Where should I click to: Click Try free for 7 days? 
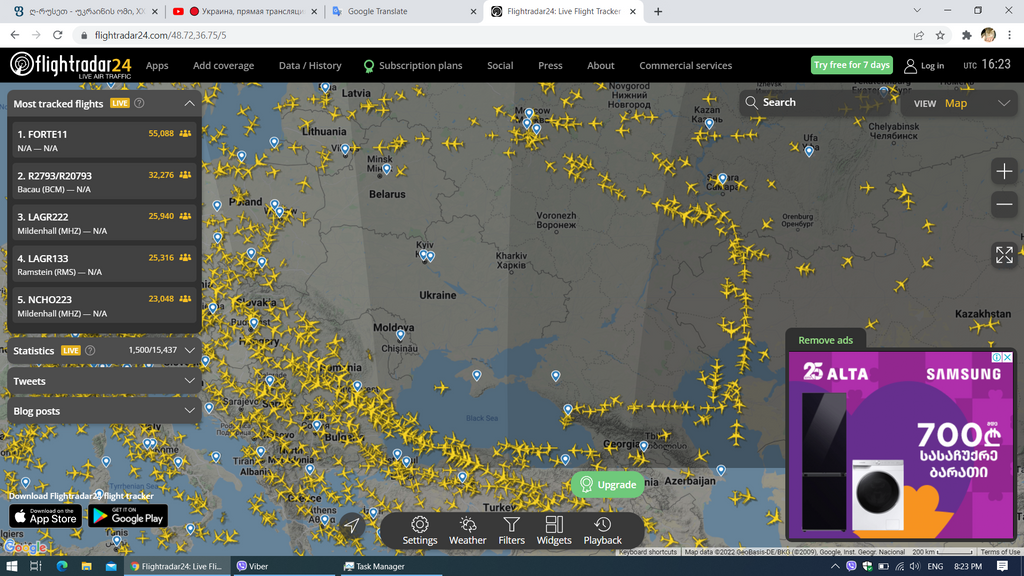(x=852, y=65)
